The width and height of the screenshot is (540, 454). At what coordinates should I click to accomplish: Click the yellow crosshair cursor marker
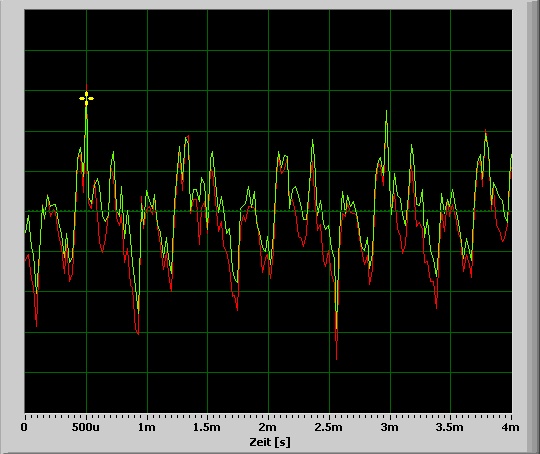tap(86, 99)
